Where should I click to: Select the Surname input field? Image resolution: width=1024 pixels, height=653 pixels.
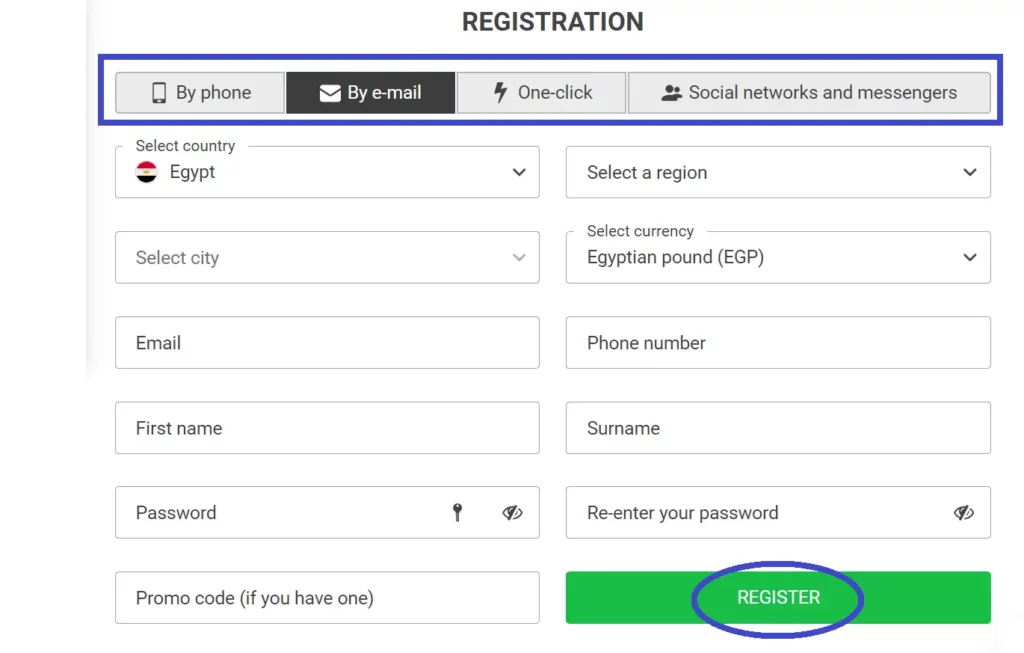(x=778, y=427)
